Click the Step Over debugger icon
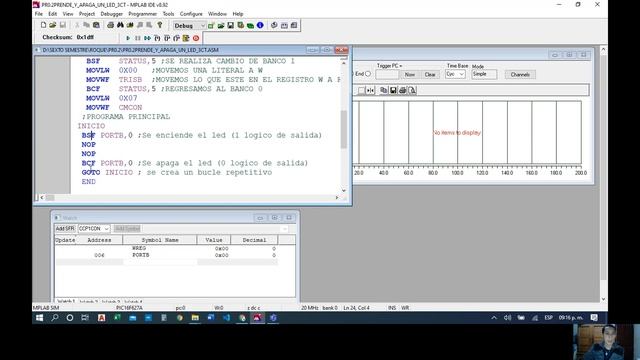The width and height of the screenshot is (640, 360). (167, 38)
